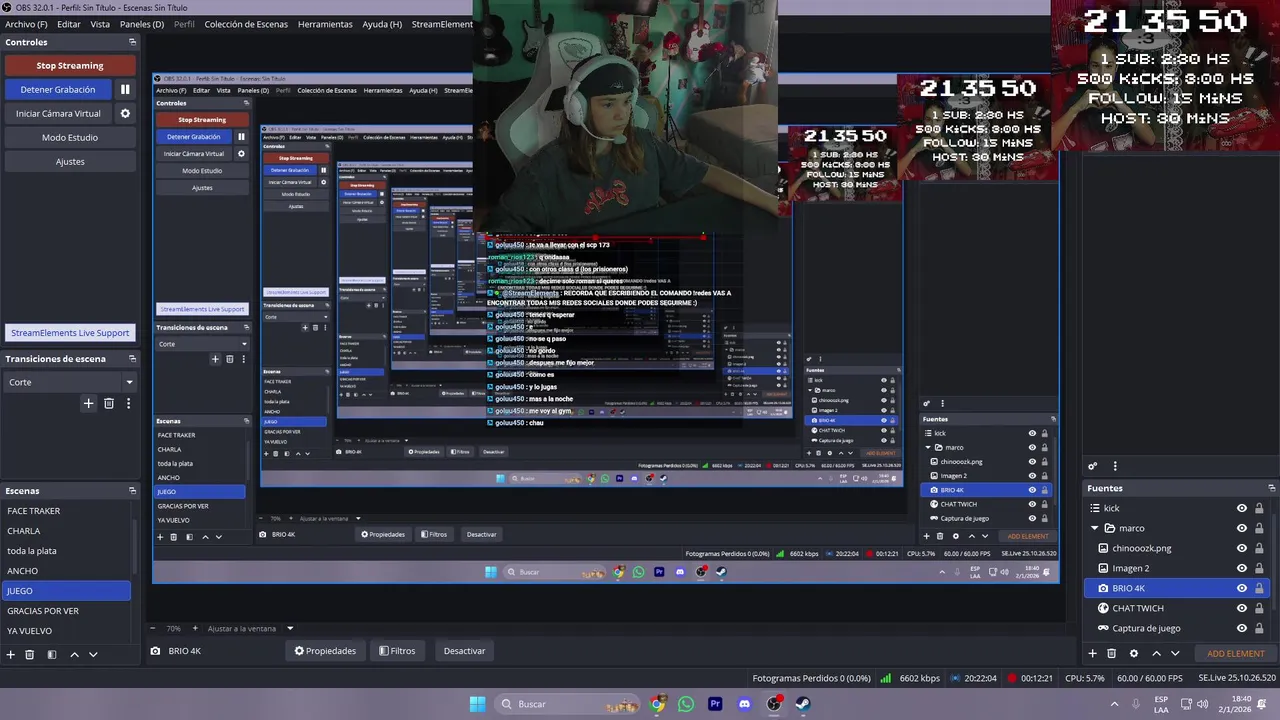This screenshot has height=720, width=1280.
Task: Open audio mixer advanced settings gears icon
Action: point(1093,466)
